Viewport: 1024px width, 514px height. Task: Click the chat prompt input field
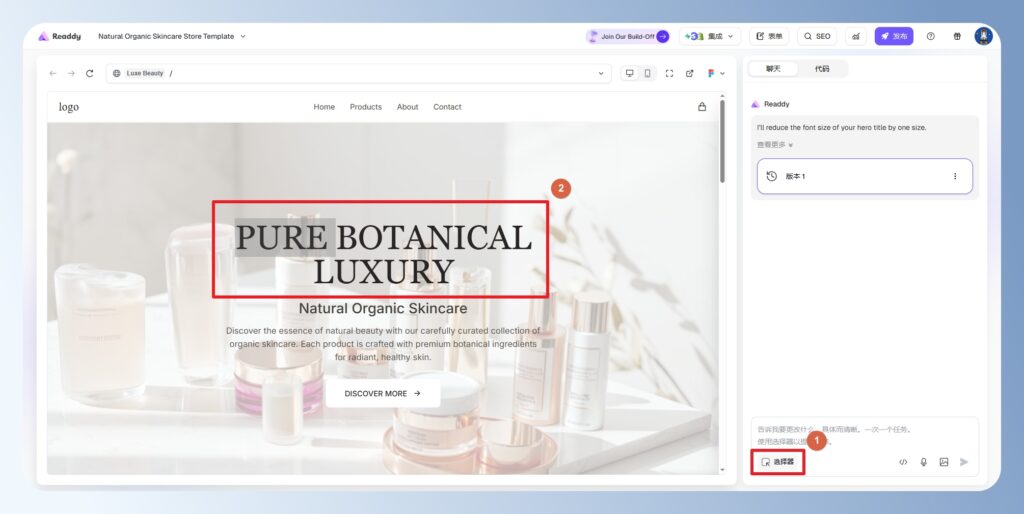[860, 433]
